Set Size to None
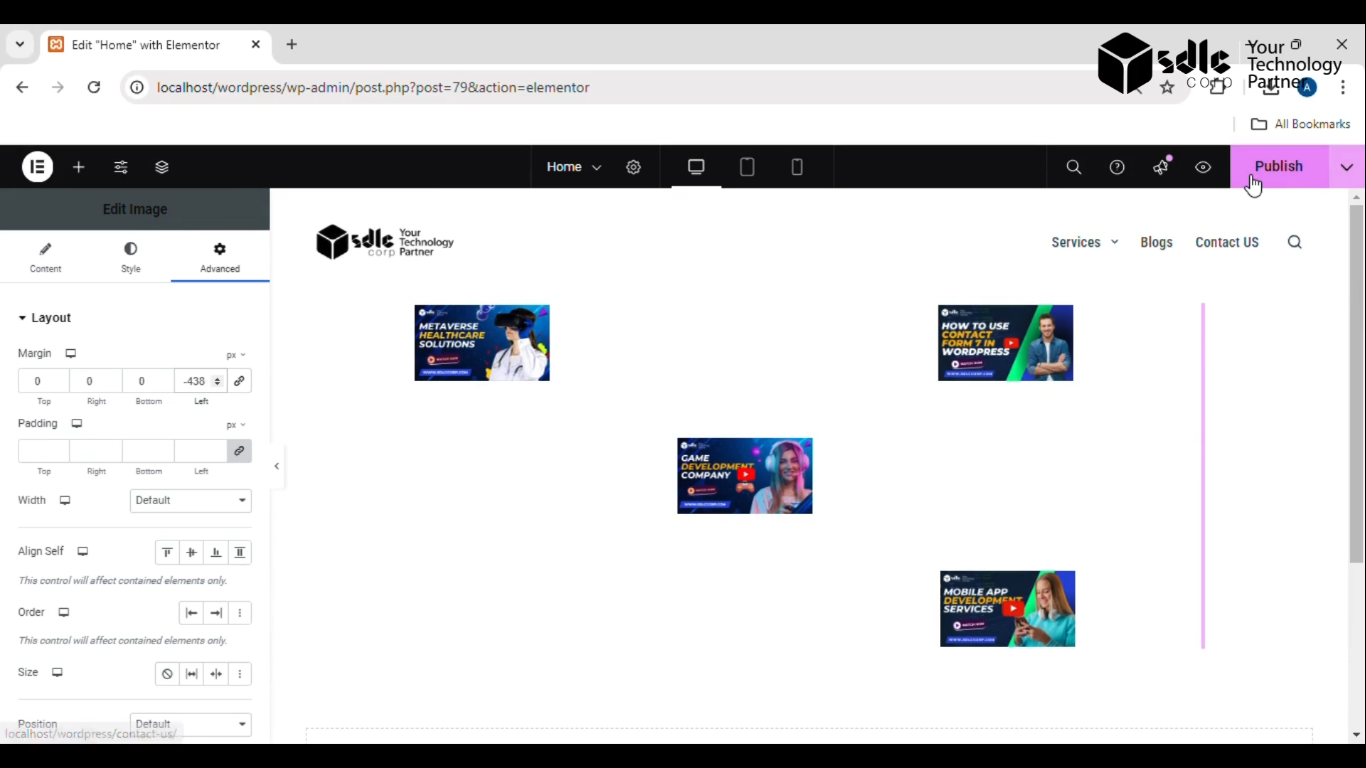 167,674
